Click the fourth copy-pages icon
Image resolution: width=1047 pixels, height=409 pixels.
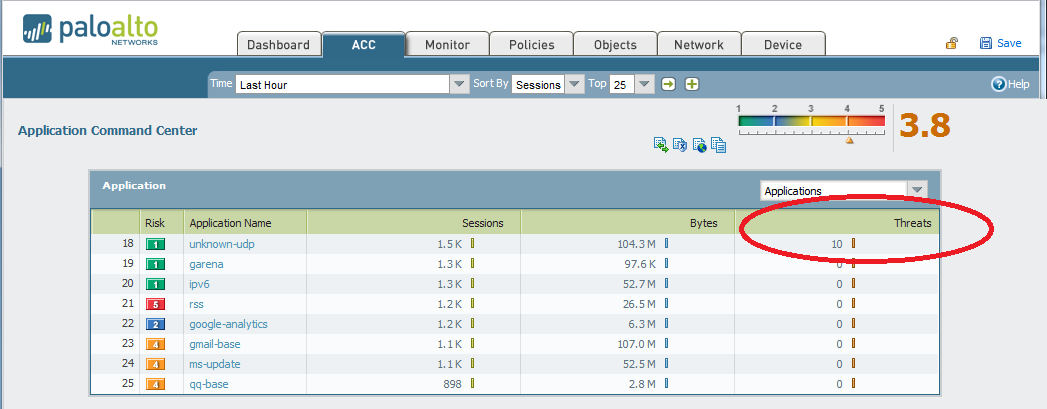coord(718,145)
